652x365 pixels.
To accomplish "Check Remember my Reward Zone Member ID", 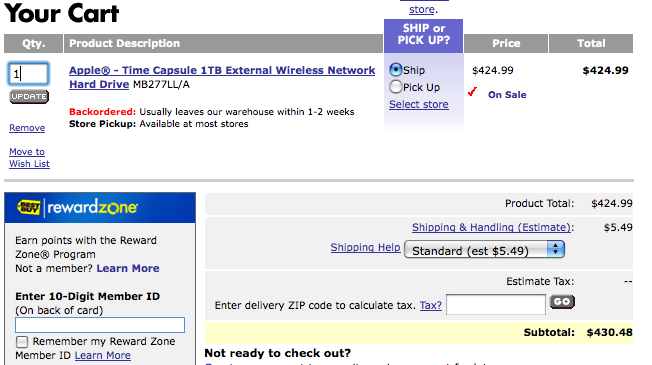I will [22, 342].
